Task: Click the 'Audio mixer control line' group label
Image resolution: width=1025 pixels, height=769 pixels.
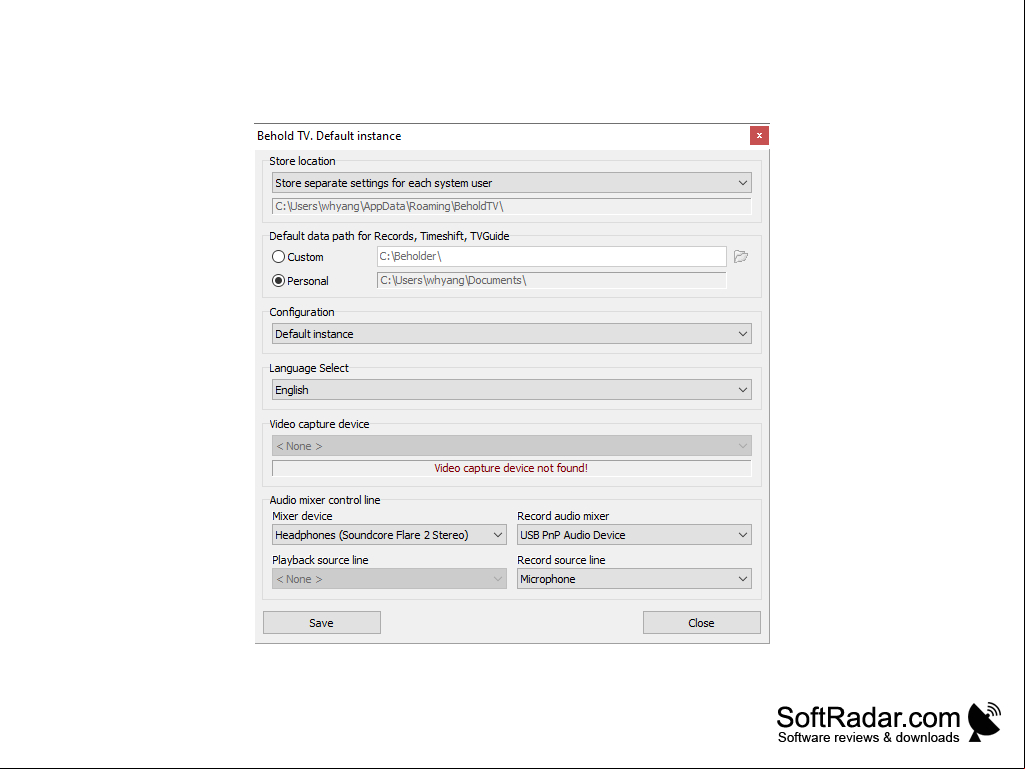Action: tap(325, 500)
